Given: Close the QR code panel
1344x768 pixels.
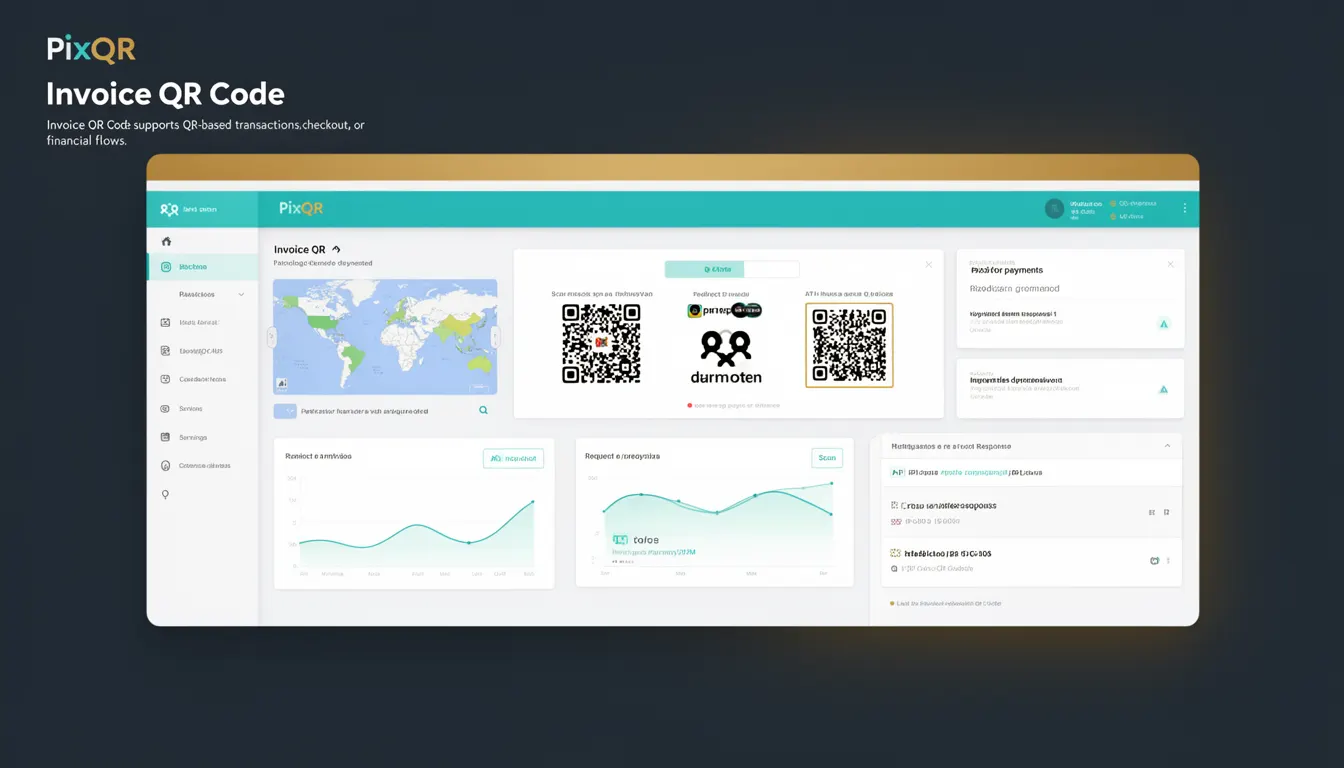Looking at the screenshot, I should click(928, 264).
